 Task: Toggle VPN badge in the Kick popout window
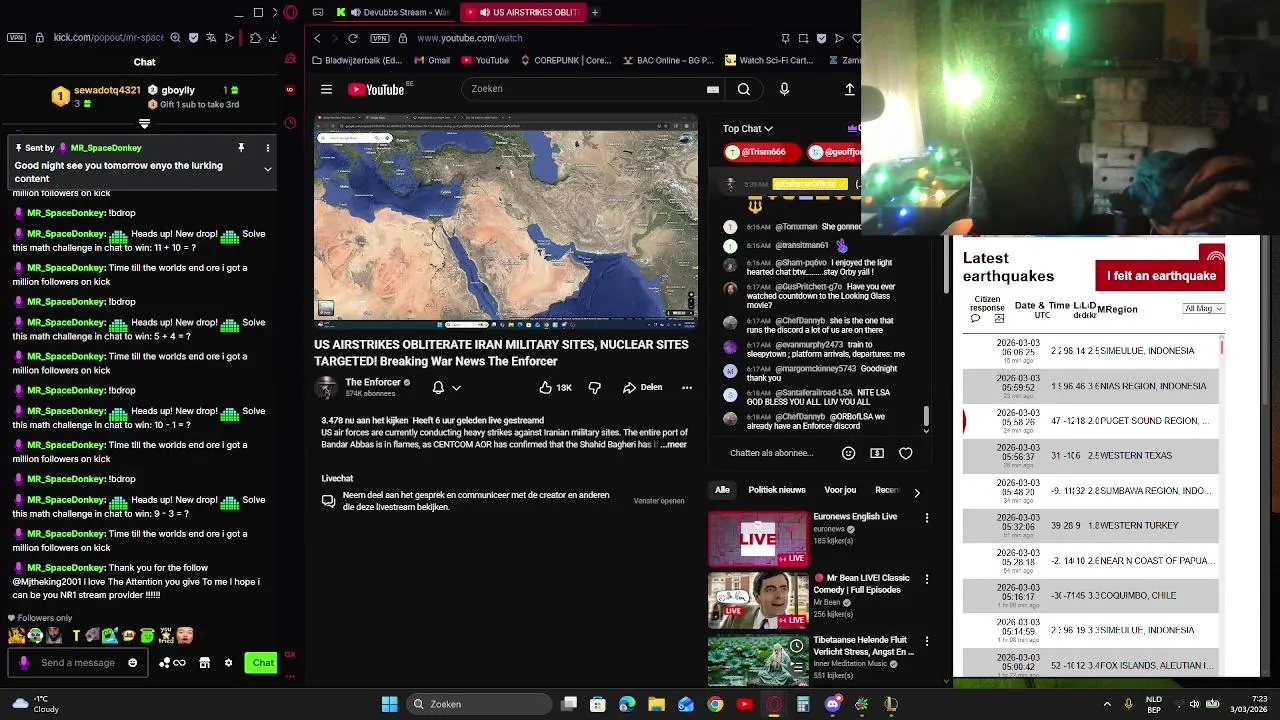coord(16,37)
